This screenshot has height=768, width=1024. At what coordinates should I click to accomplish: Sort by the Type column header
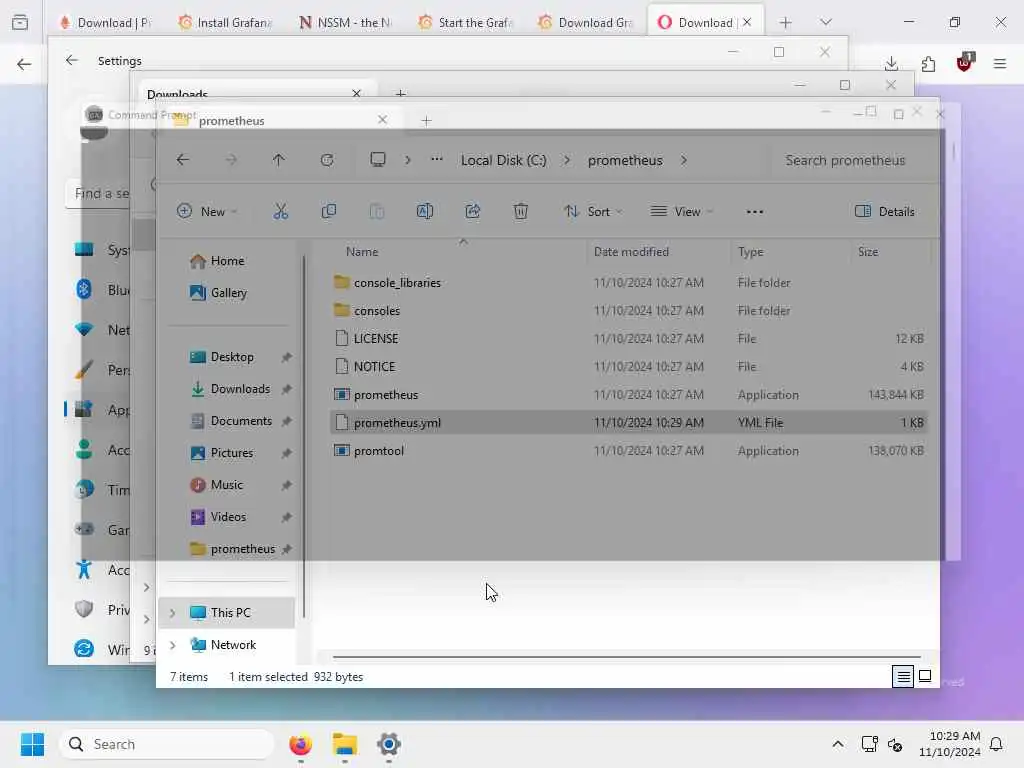750,251
